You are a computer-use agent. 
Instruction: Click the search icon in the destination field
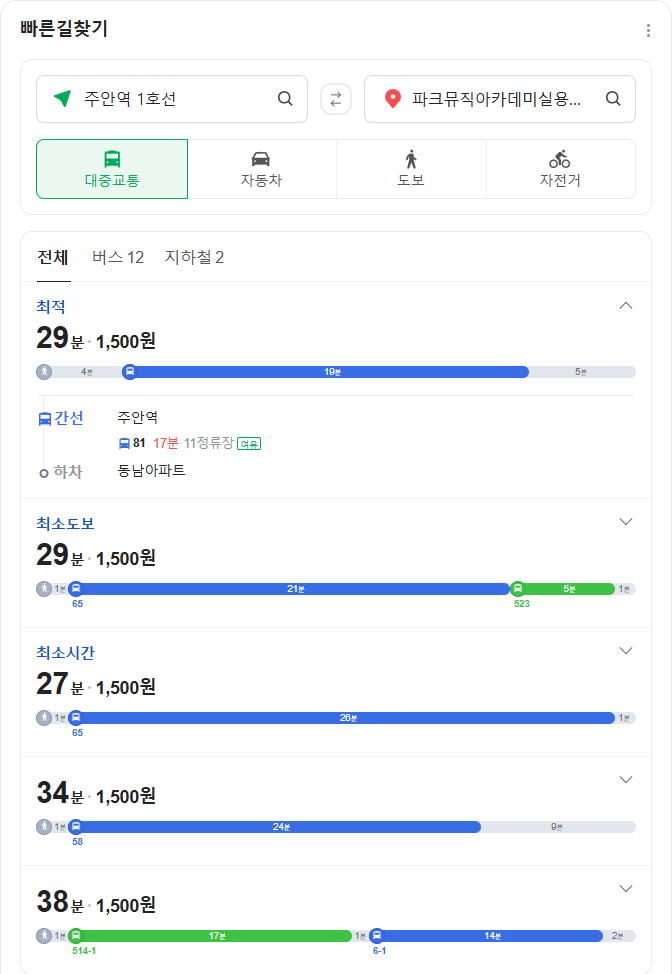613,99
